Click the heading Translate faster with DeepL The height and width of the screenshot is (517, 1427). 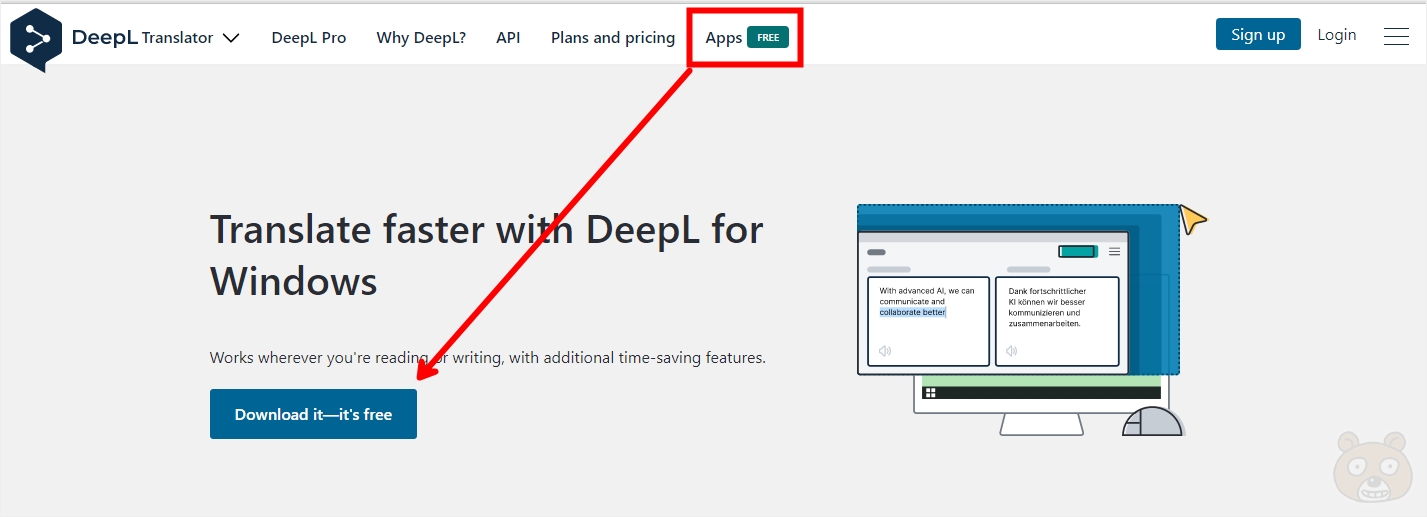487,255
